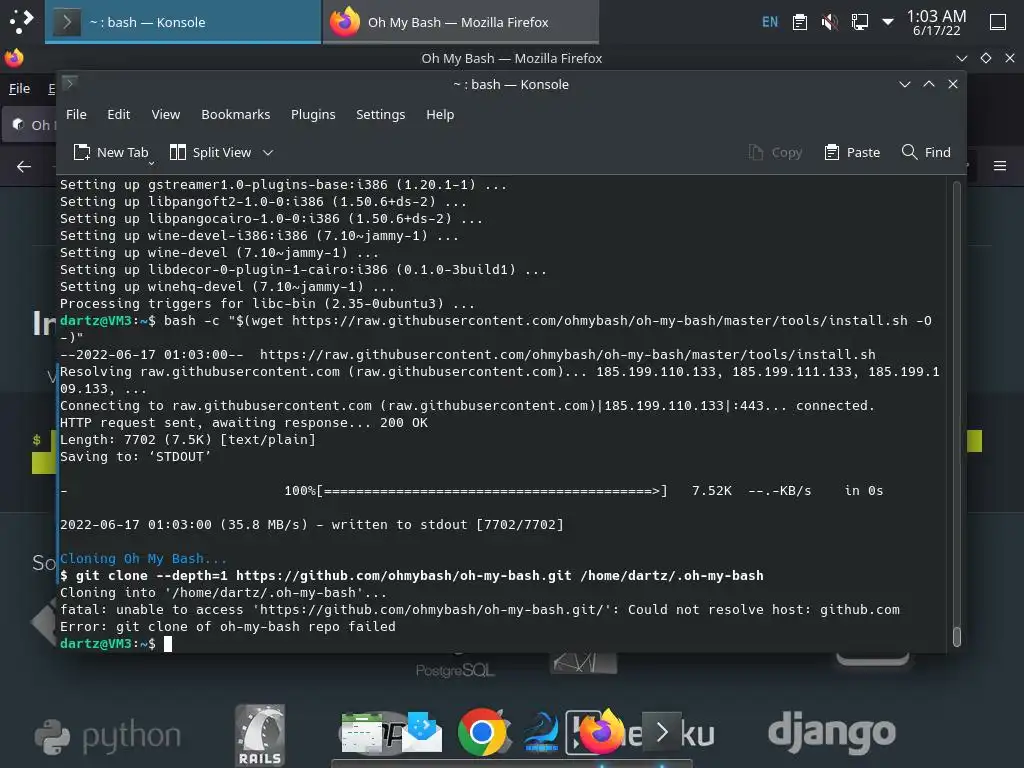This screenshot has height=768, width=1024.
Task: Open Konsole File menu
Action: tap(76, 114)
